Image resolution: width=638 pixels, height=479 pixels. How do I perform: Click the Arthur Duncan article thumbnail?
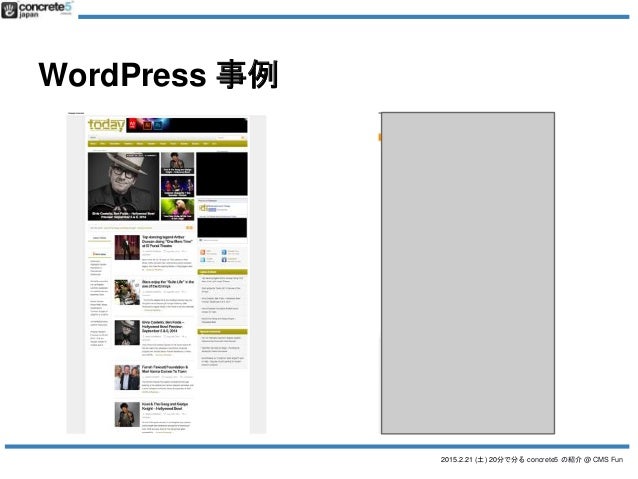[127, 247]
